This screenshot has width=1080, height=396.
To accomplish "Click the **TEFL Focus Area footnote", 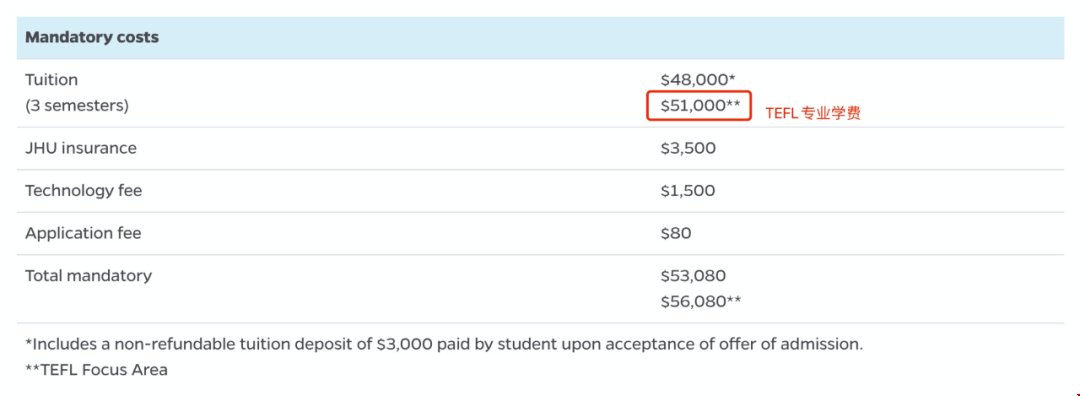I will click(96, 370).
